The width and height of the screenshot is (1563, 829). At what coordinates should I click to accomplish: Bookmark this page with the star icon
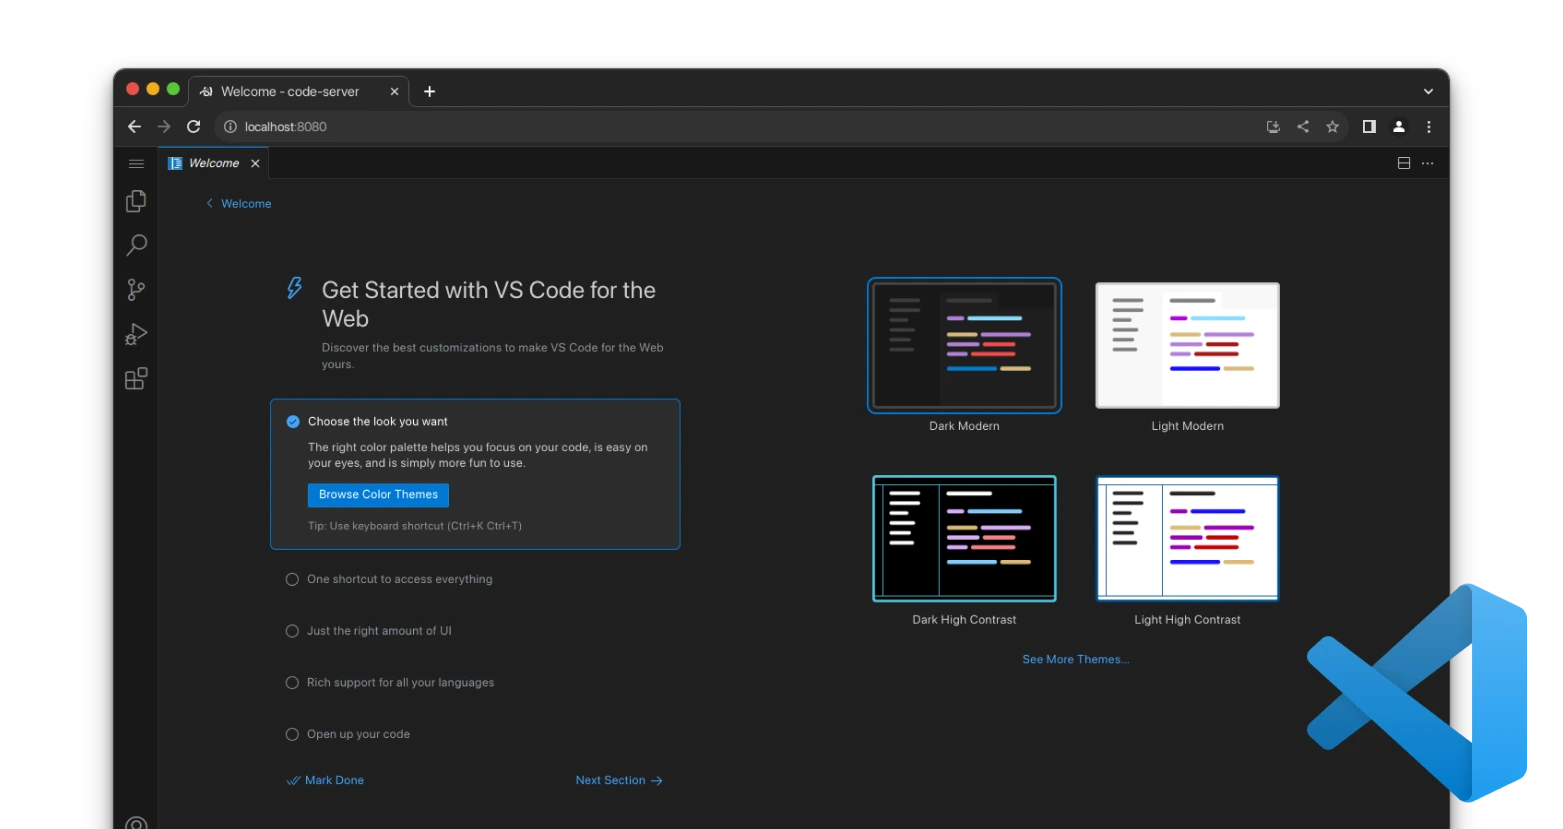(1332, 127)
